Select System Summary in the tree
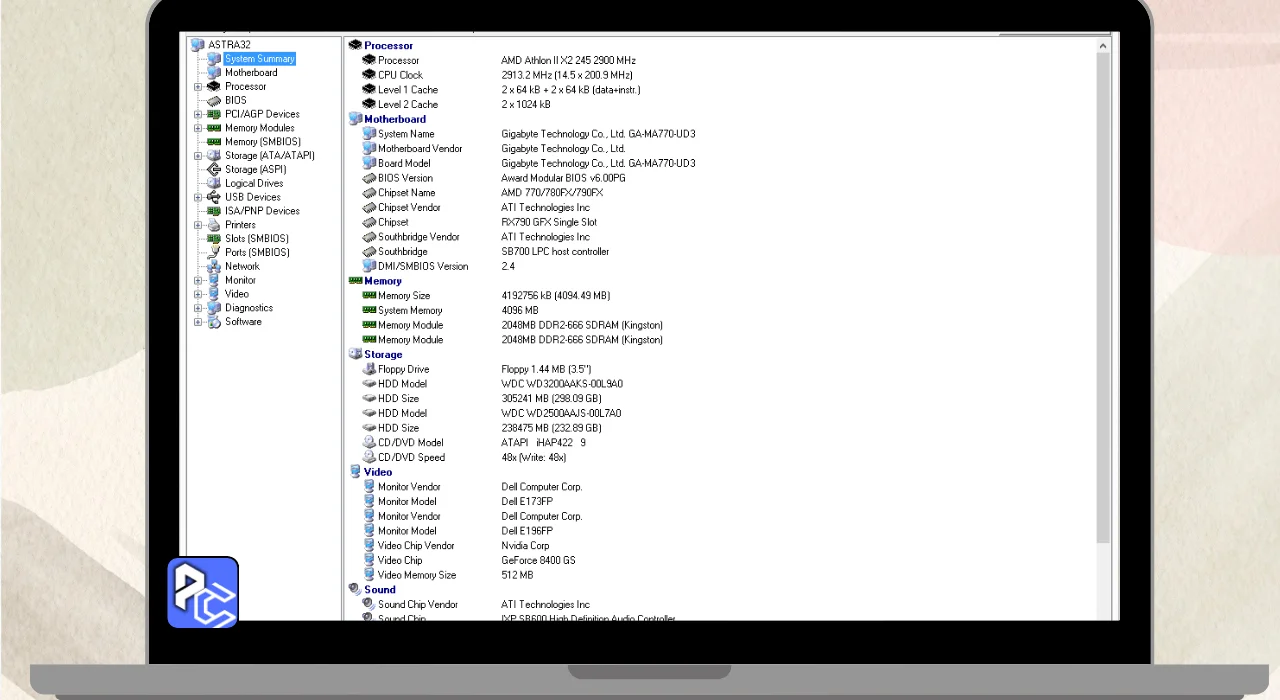This screenshot has height=700, width=1280. click(x=259, y=59)
